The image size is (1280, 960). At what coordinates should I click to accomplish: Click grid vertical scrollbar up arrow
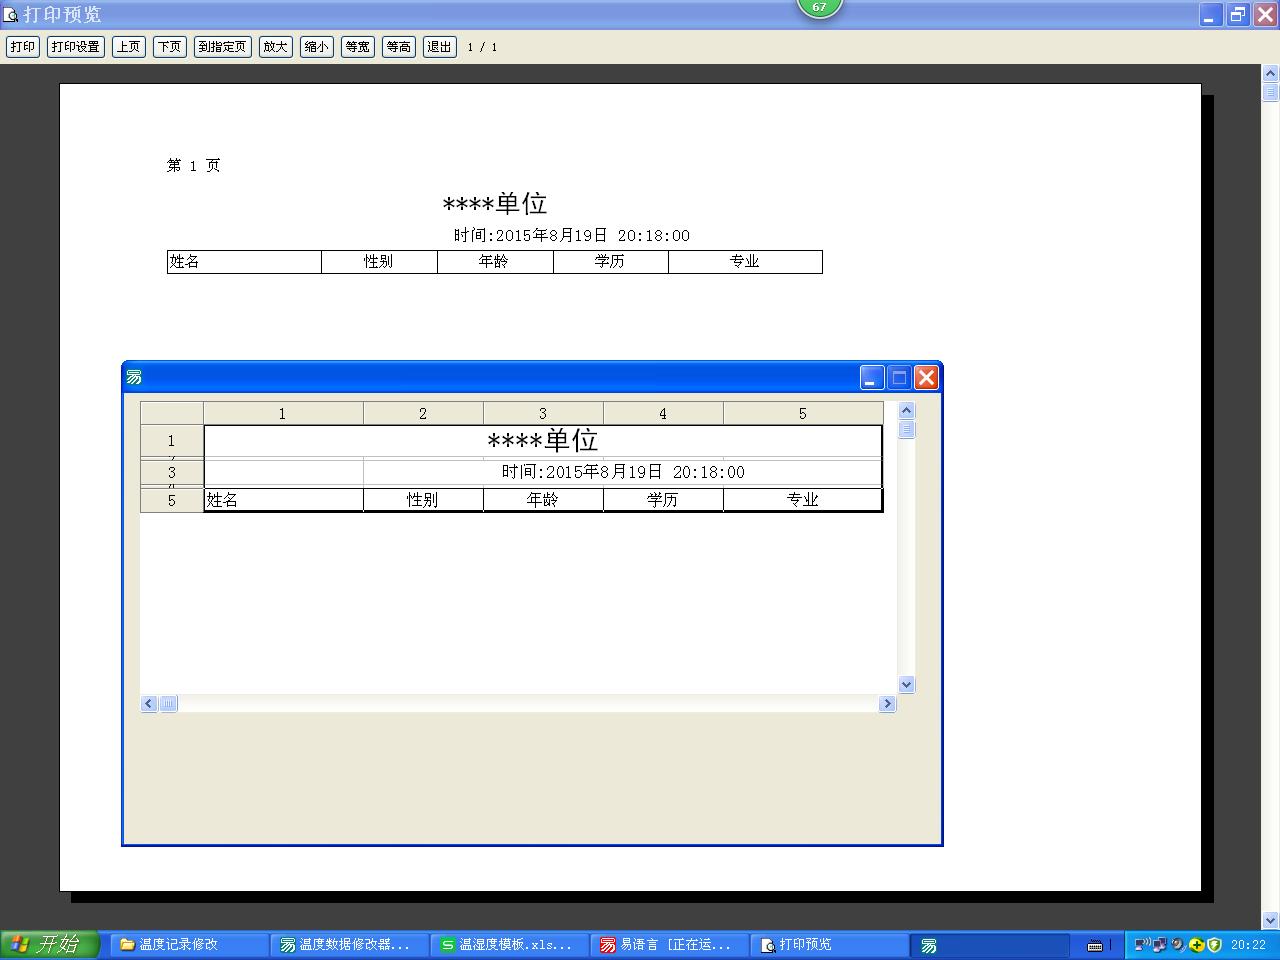click(907, 410)
